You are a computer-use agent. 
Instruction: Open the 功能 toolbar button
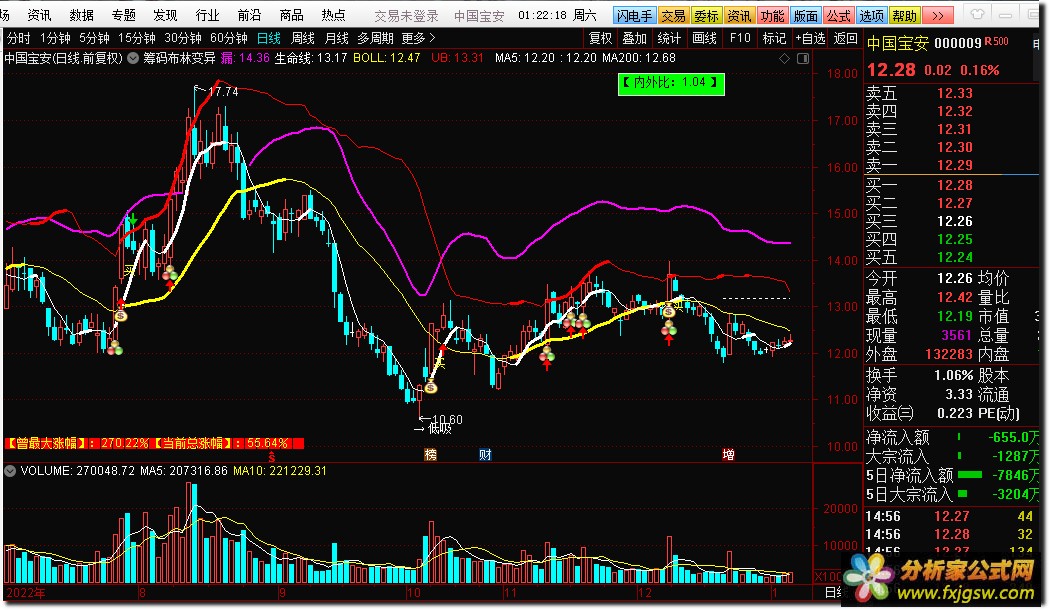click(771, 15)
